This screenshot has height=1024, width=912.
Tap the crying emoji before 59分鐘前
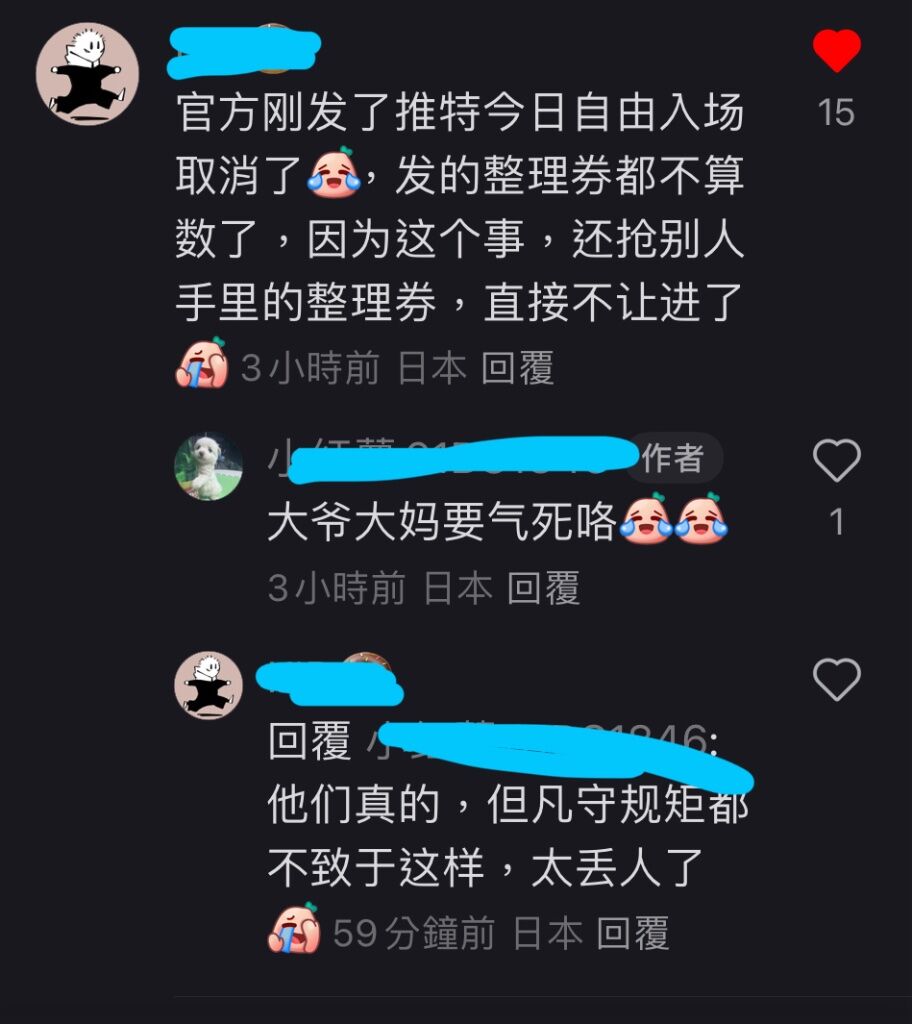tap(294, 928)
